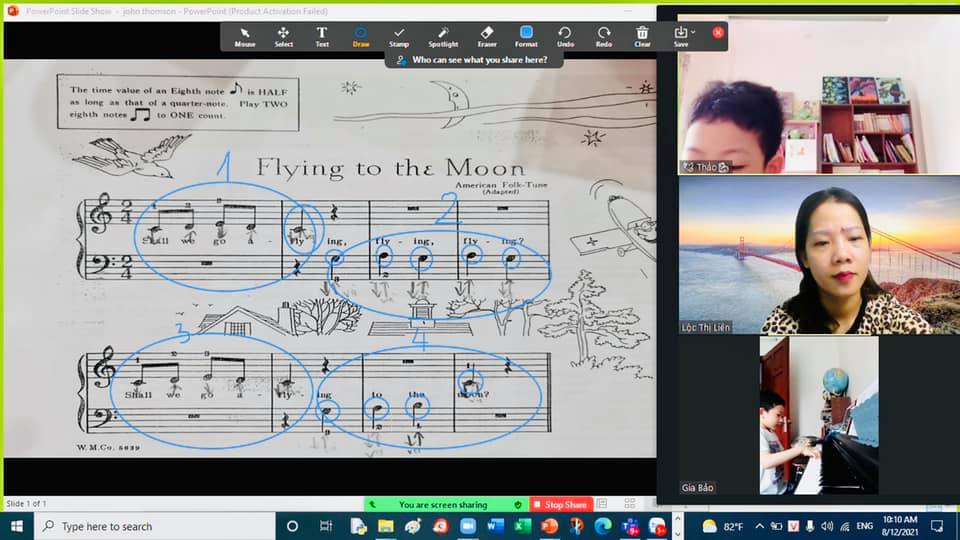Undo the last annotation

point(565,37)
